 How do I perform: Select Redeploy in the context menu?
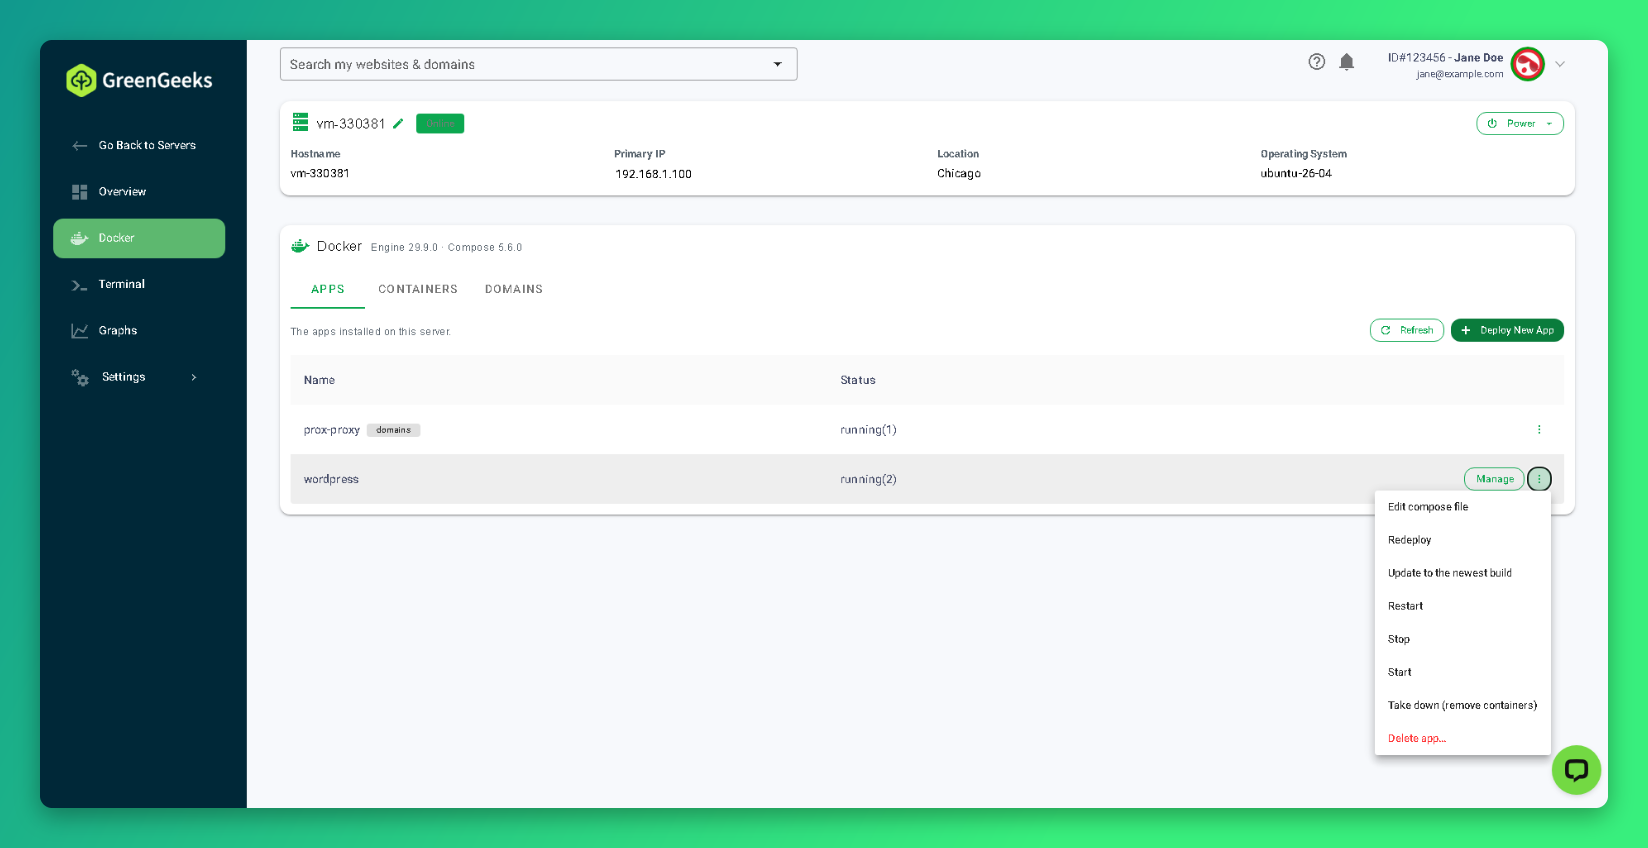pyautogui.click(x=1463, y=540)
